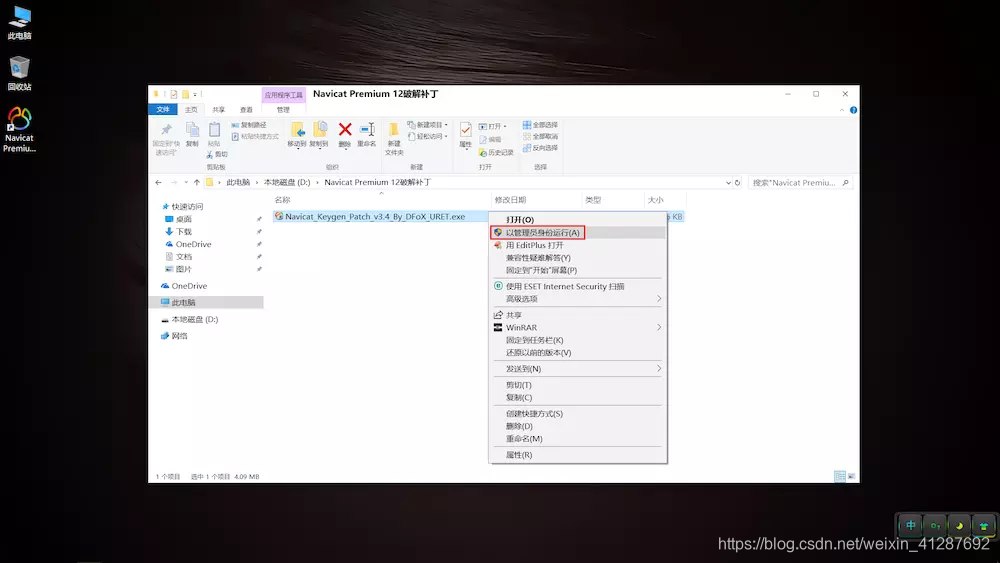1000x563 pixels.
Task: Click 全部选择 select all
Action: pyautogui.click(x=540, y=125)
